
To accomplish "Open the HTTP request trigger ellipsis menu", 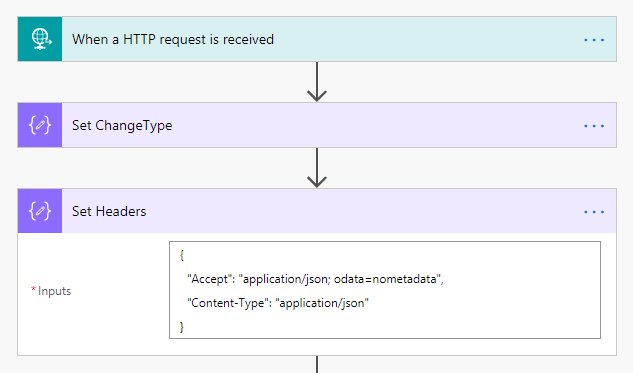I will coord(594,40).
